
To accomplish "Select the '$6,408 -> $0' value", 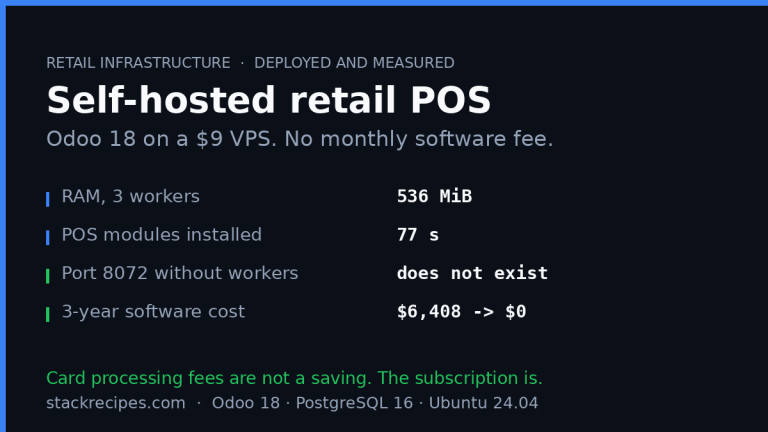I will coord(461,312).
